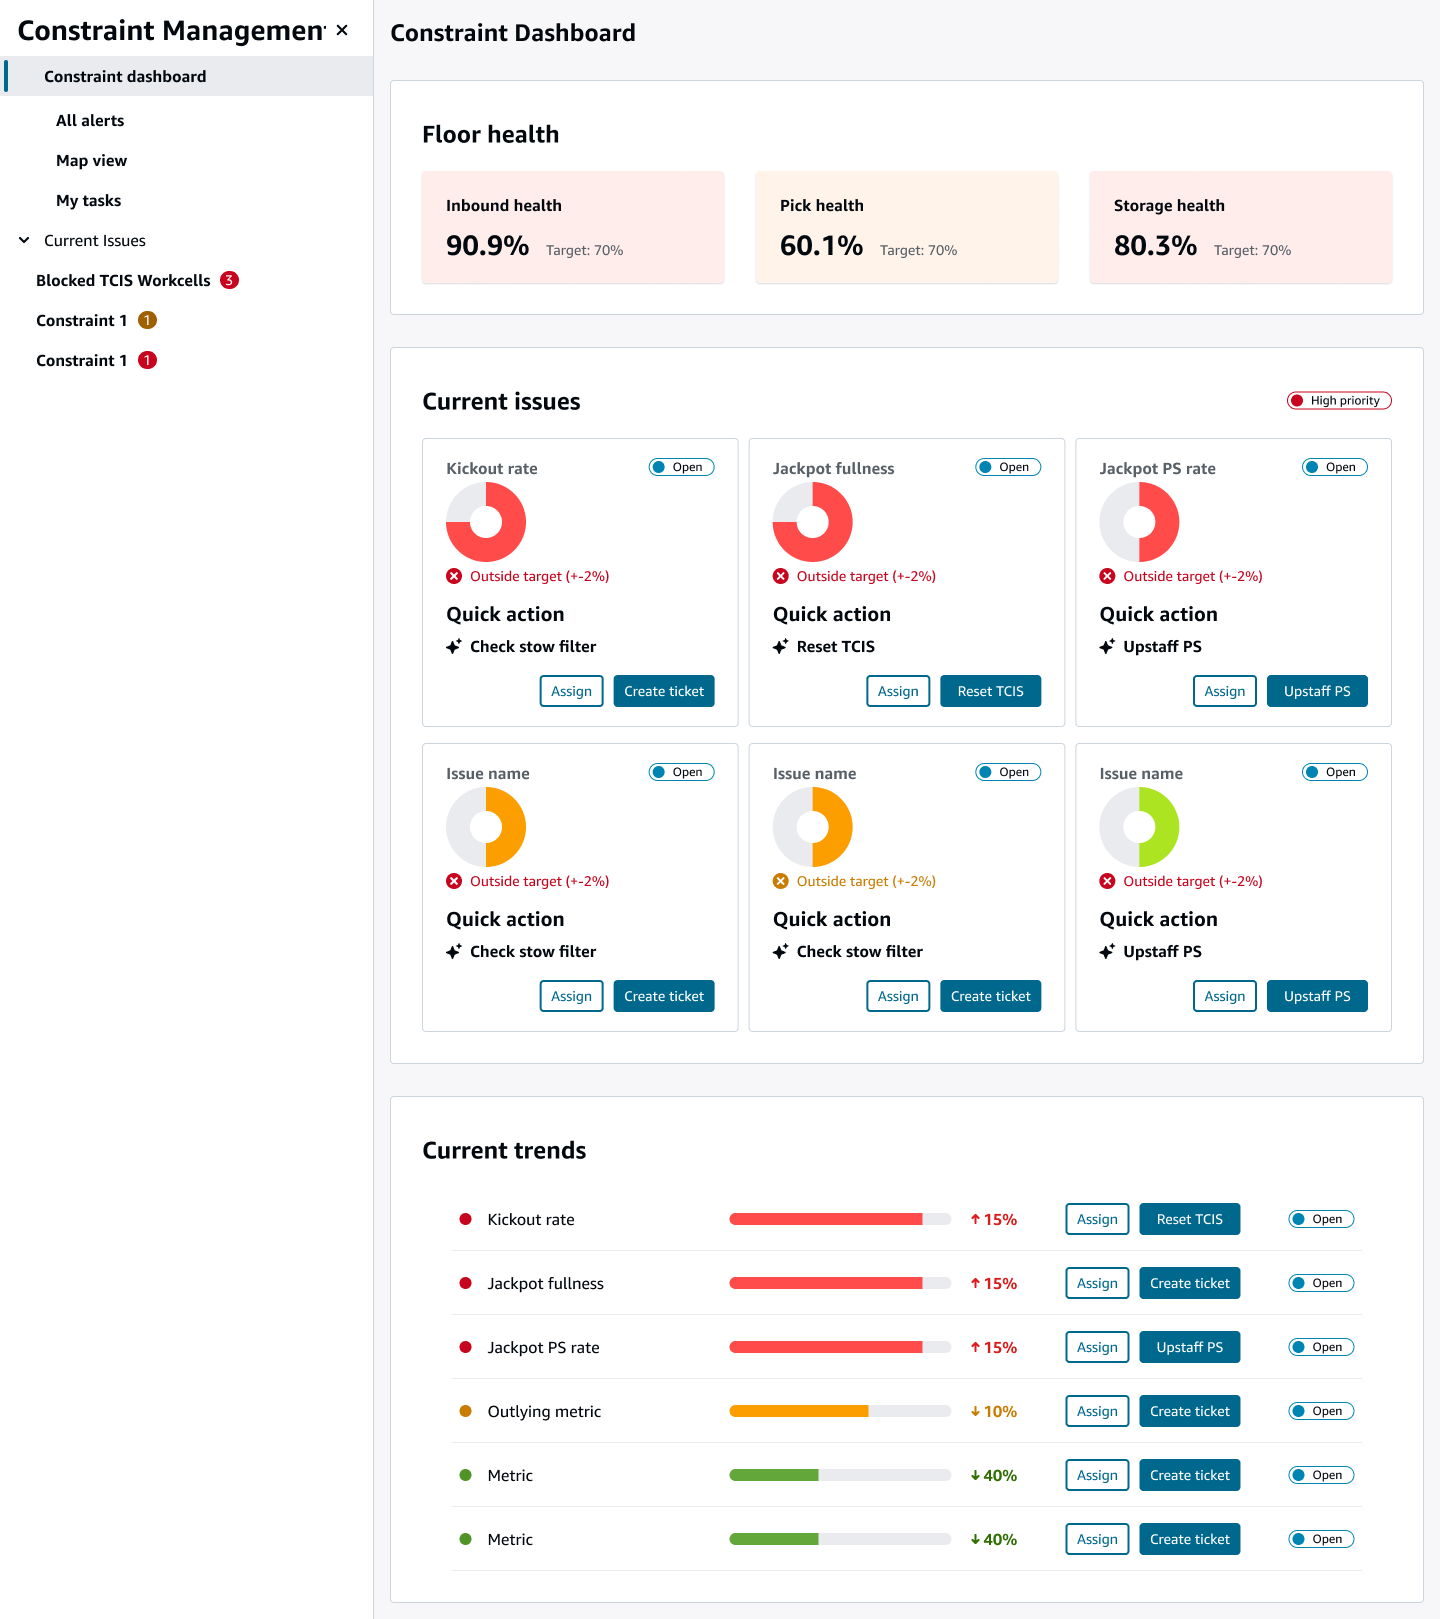Viewport: 1440px width, 1619px height.
Task: Create ticket in Jackpot fullness trend row
Action: [x=1190, y=1283]
